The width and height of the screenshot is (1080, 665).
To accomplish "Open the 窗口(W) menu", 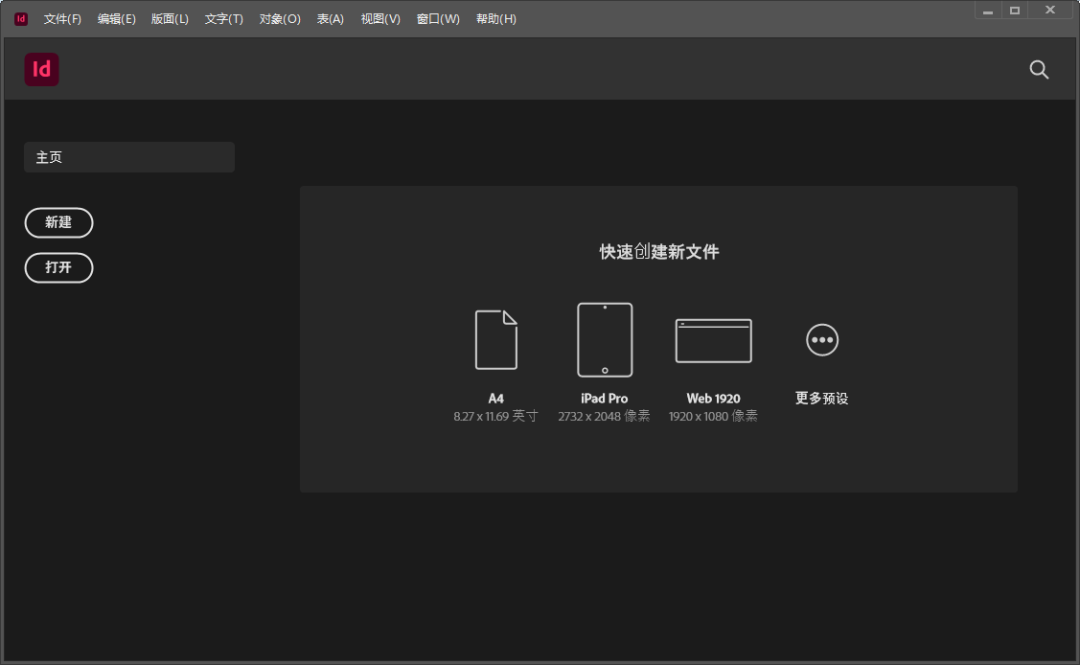I will click(x=438, y=19).
